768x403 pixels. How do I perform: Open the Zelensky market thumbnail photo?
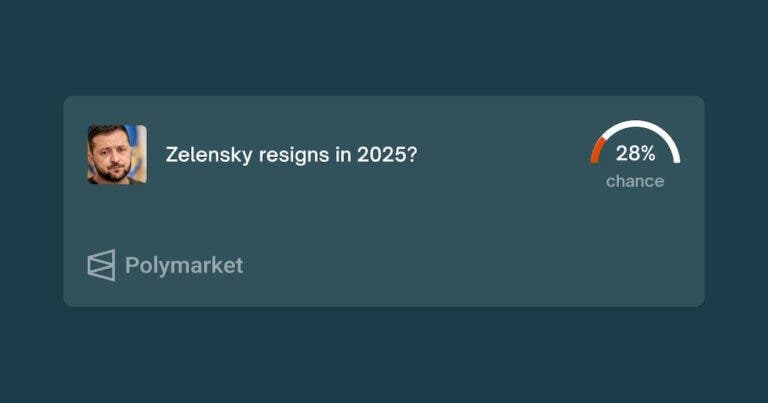[x=117, y=154]
